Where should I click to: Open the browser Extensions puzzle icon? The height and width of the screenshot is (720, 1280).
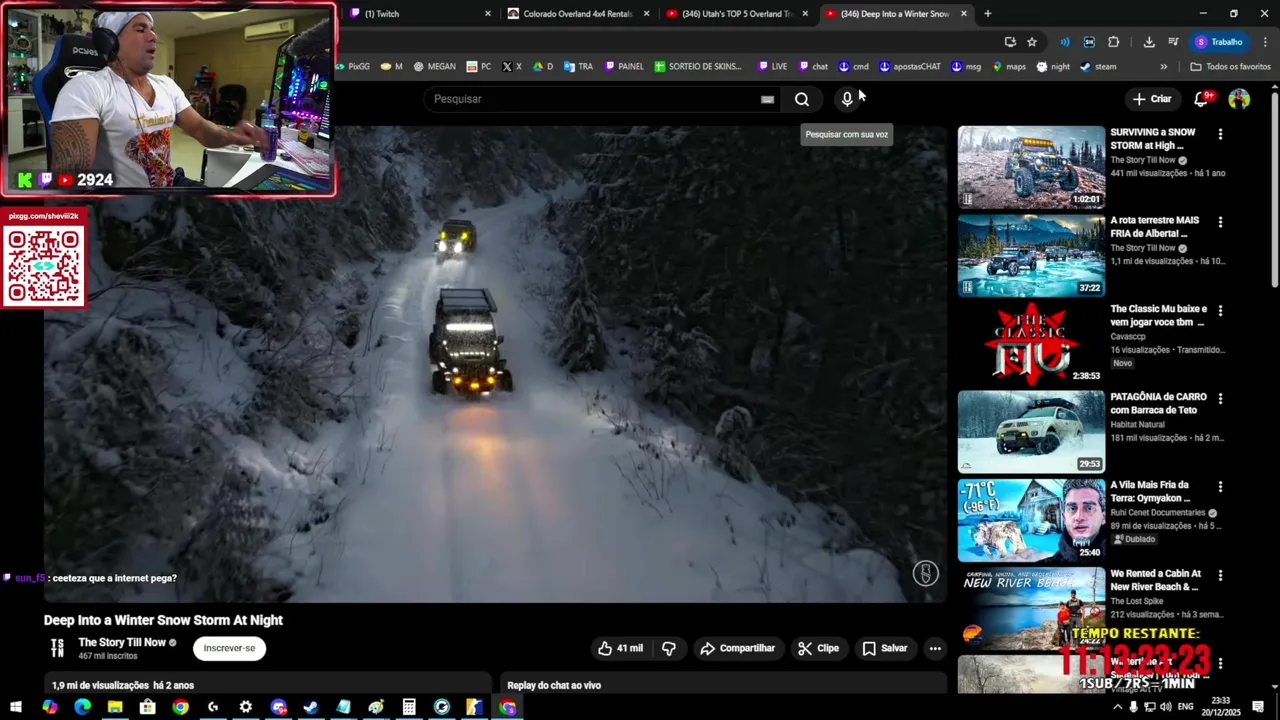point(1113,42)
